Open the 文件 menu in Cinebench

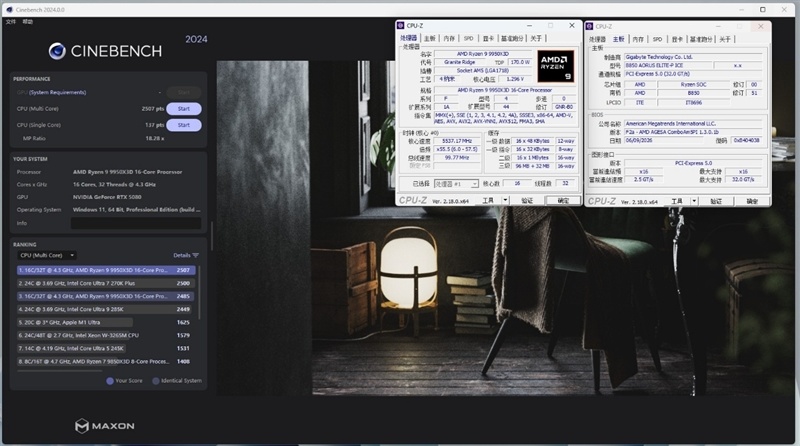coord(11,22)
